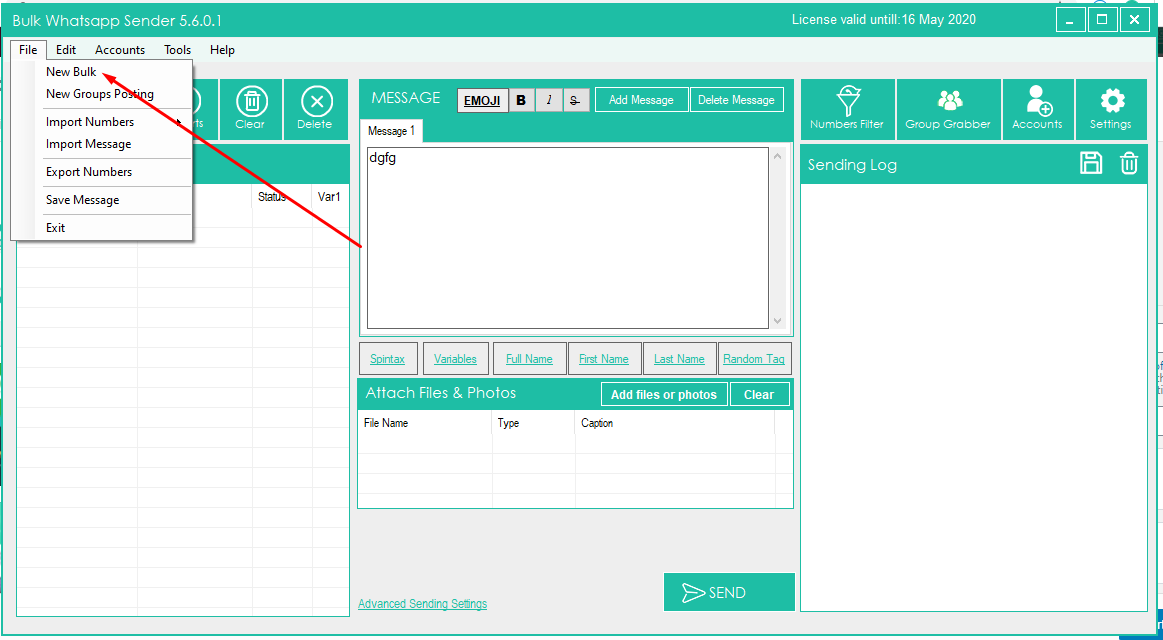Open the Advanced Sending Settings link
The image size is (1163, 640).
pyautogui.click(x=422, y=604)
